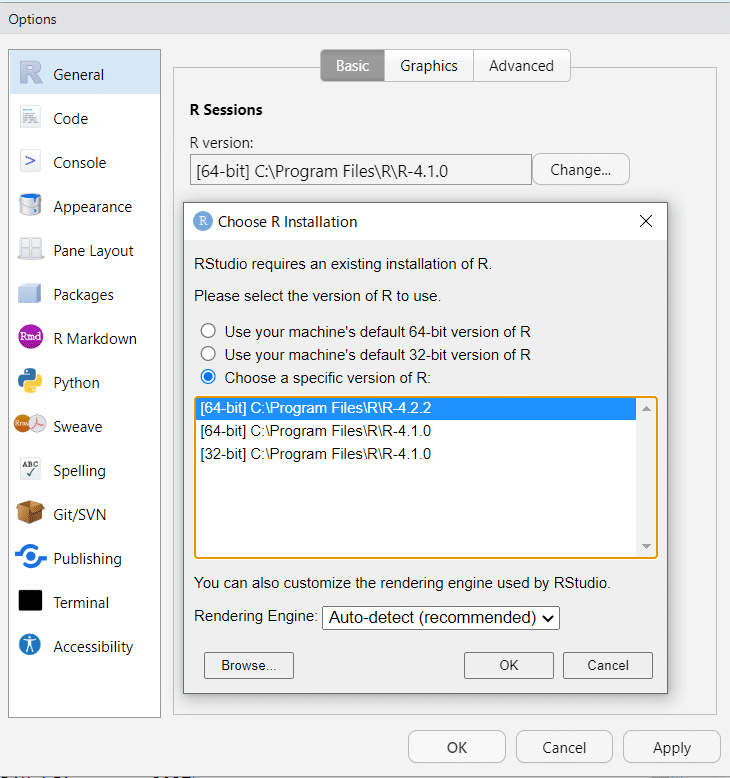Image resolution: width=730 pixels, height=778 pixels.
Task: Click the Python logo icon
Action: (30, 381)
